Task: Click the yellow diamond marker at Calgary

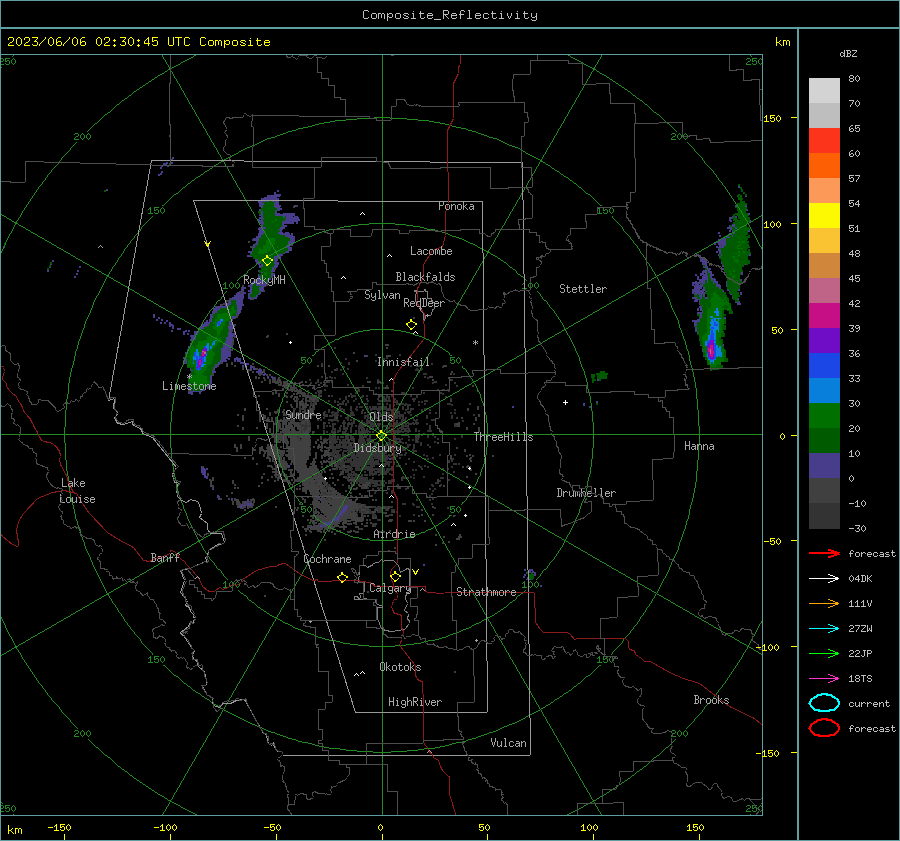Action: [x=395, y=576]
